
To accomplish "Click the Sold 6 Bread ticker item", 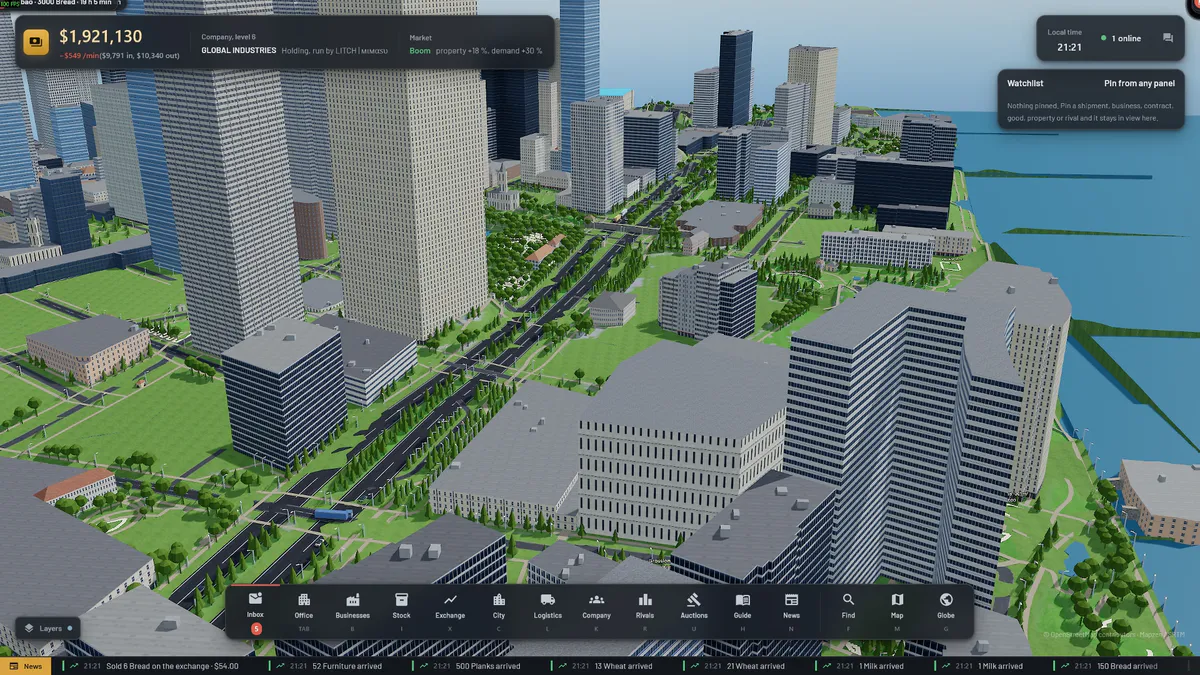I will point(150,666).
